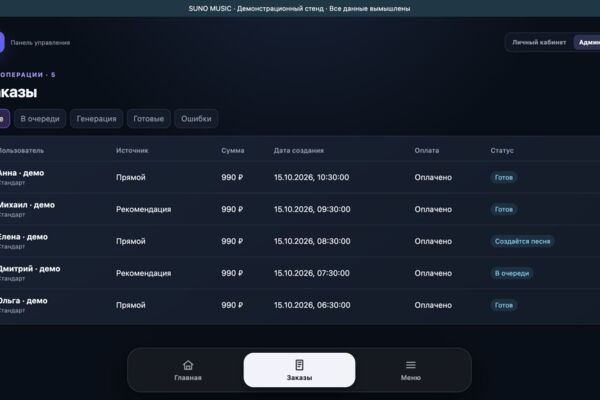Image resolution: width=600 pixels, height=400 pixels.
Task: Click Прямой source in Елена row
Action: tap(130, 242)
